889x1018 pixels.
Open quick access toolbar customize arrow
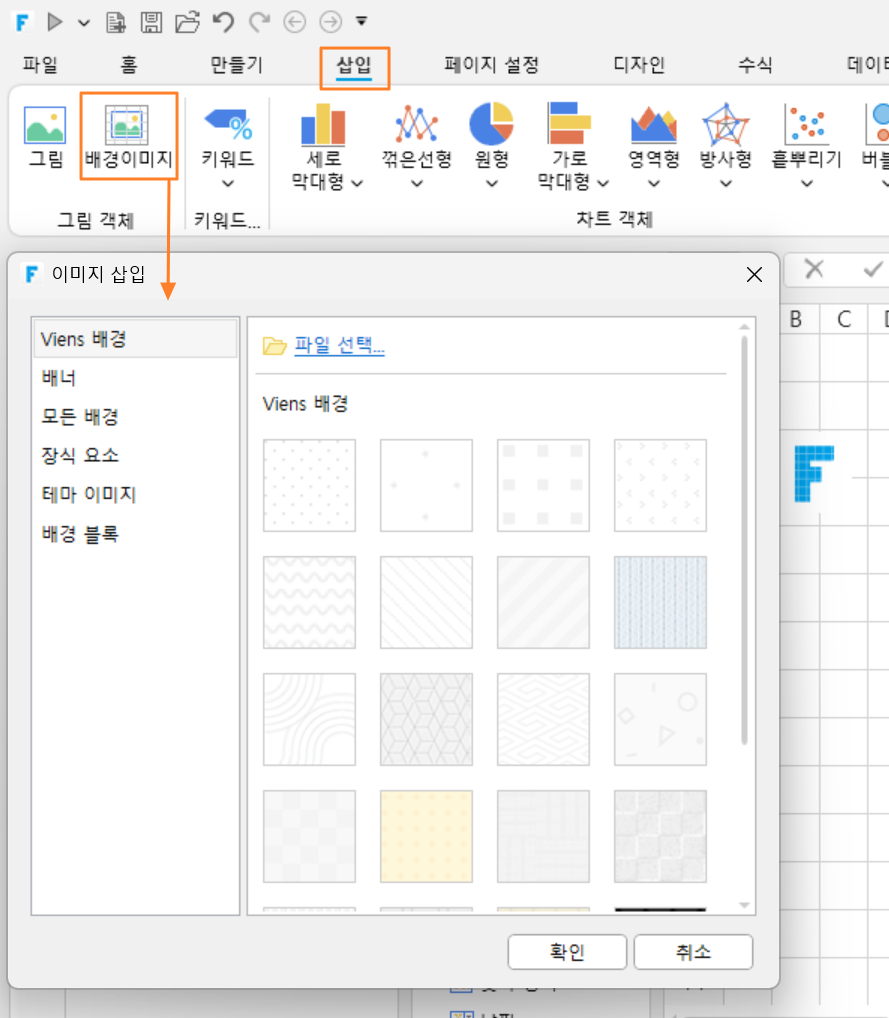tap(362, 21)
